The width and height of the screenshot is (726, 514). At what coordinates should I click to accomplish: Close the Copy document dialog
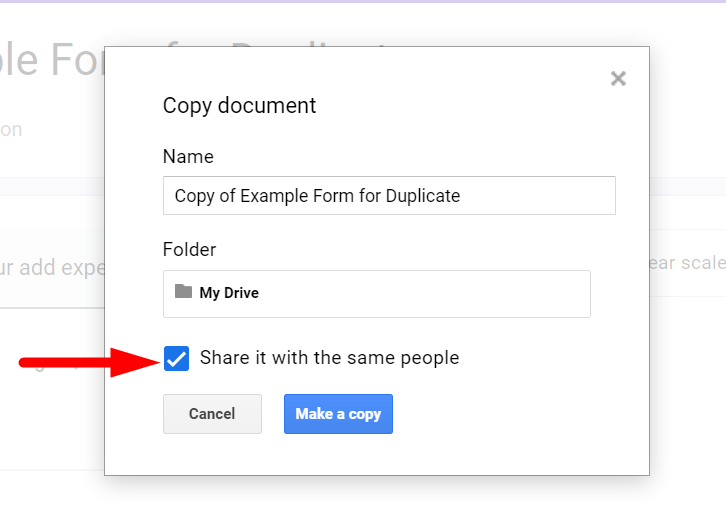618,79
